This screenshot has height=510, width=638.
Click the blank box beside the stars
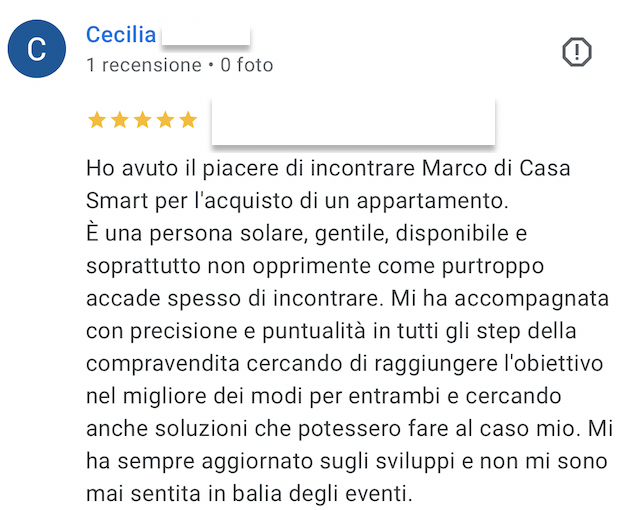coord(353,121)
